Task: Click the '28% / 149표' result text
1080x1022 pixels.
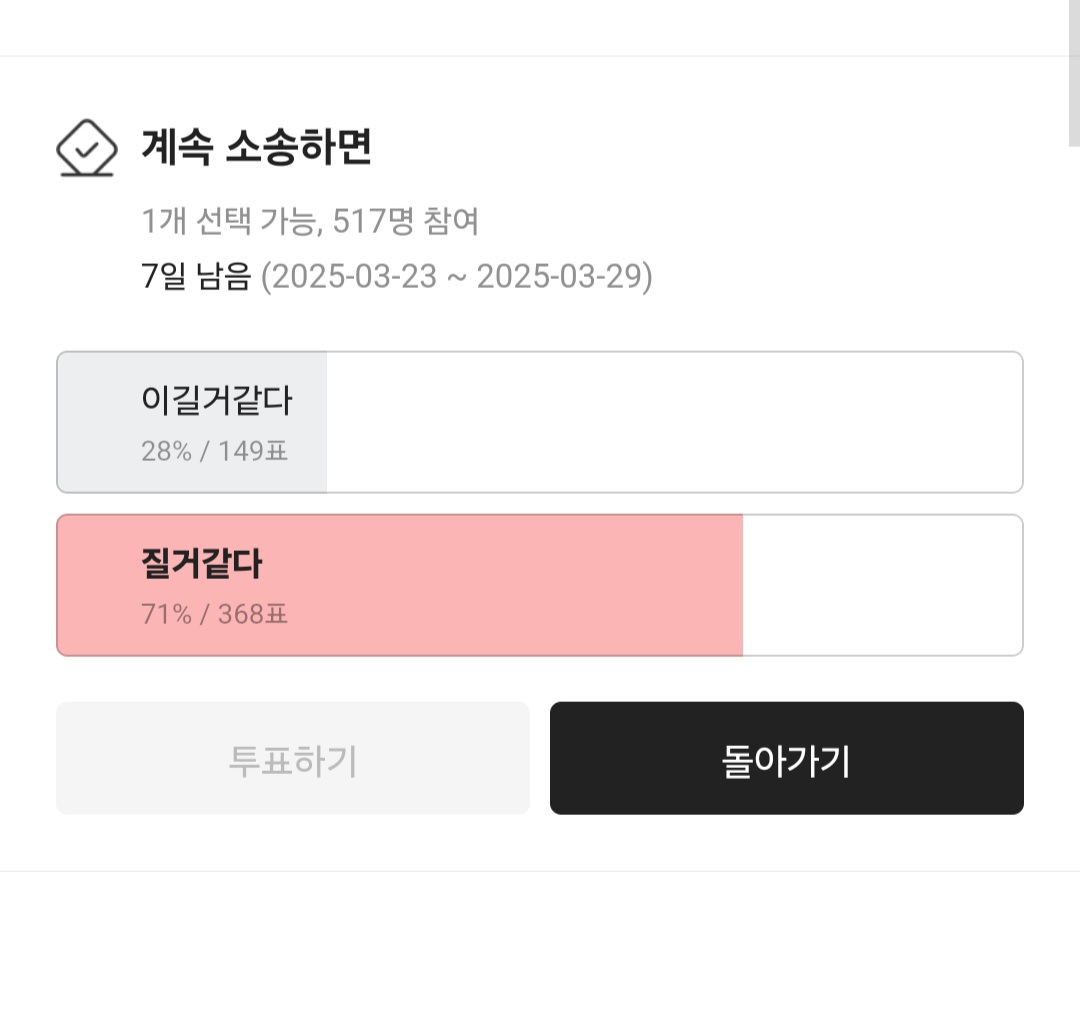Action: point(214,451)
